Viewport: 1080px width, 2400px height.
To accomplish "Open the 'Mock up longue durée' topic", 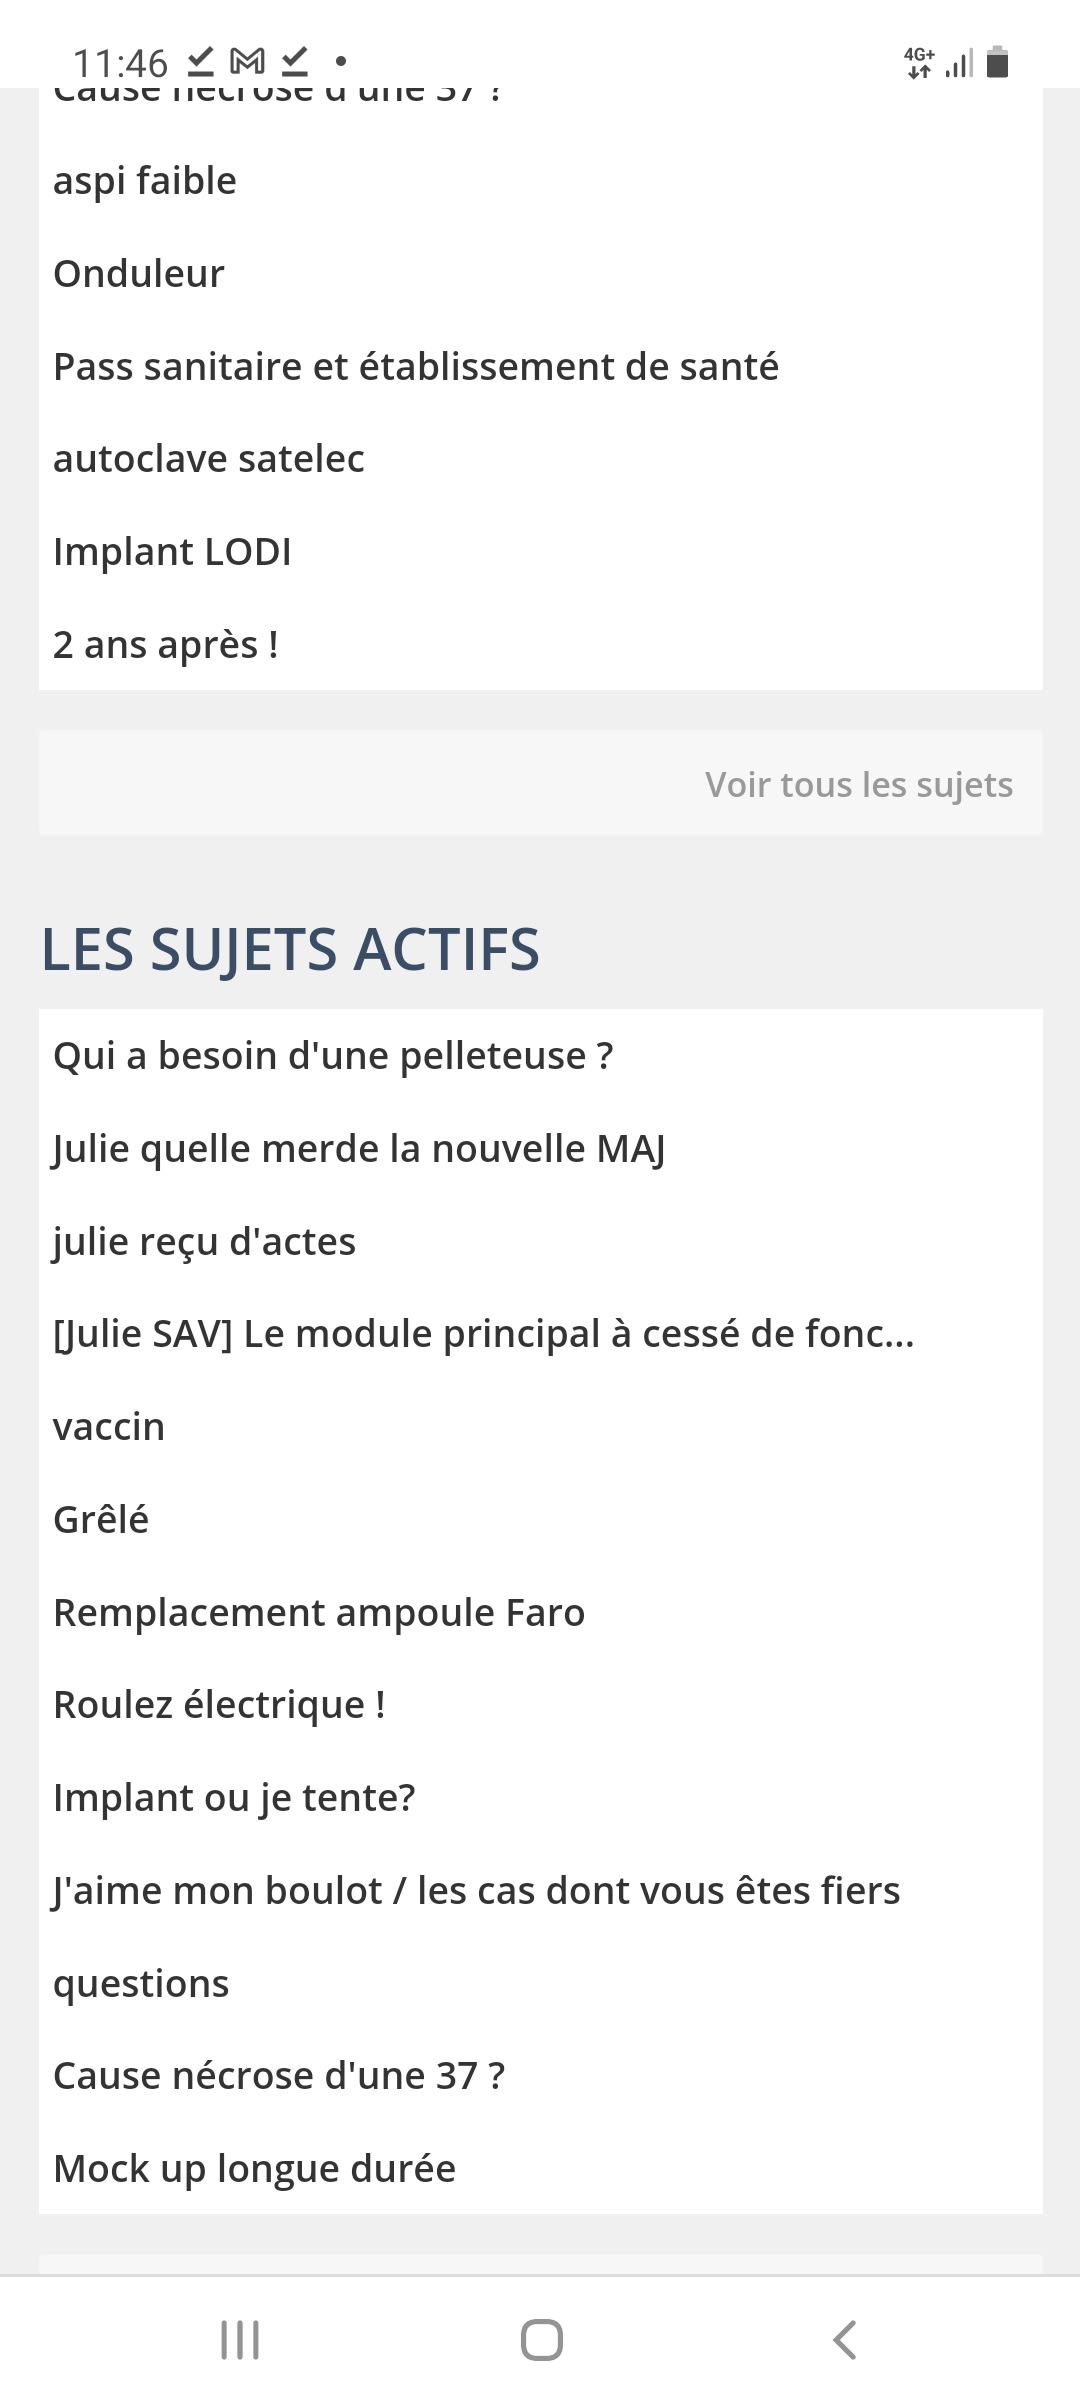I will click(254, 2168).
